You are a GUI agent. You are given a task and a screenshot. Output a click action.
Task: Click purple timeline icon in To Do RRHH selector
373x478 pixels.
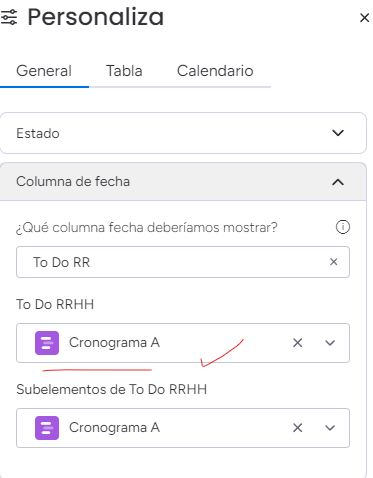47,343
